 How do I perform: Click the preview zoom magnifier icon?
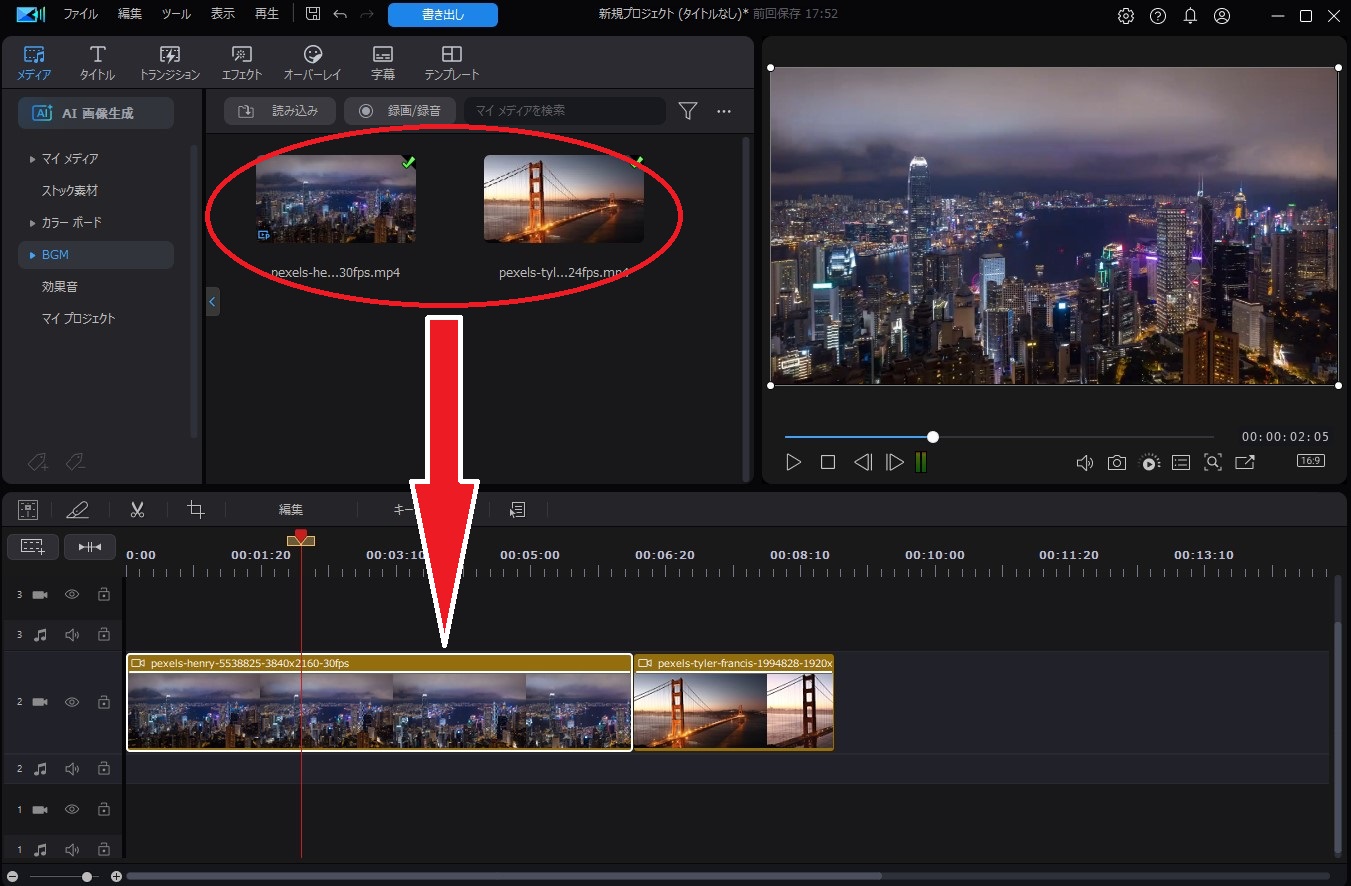(x=1213, y=462)
